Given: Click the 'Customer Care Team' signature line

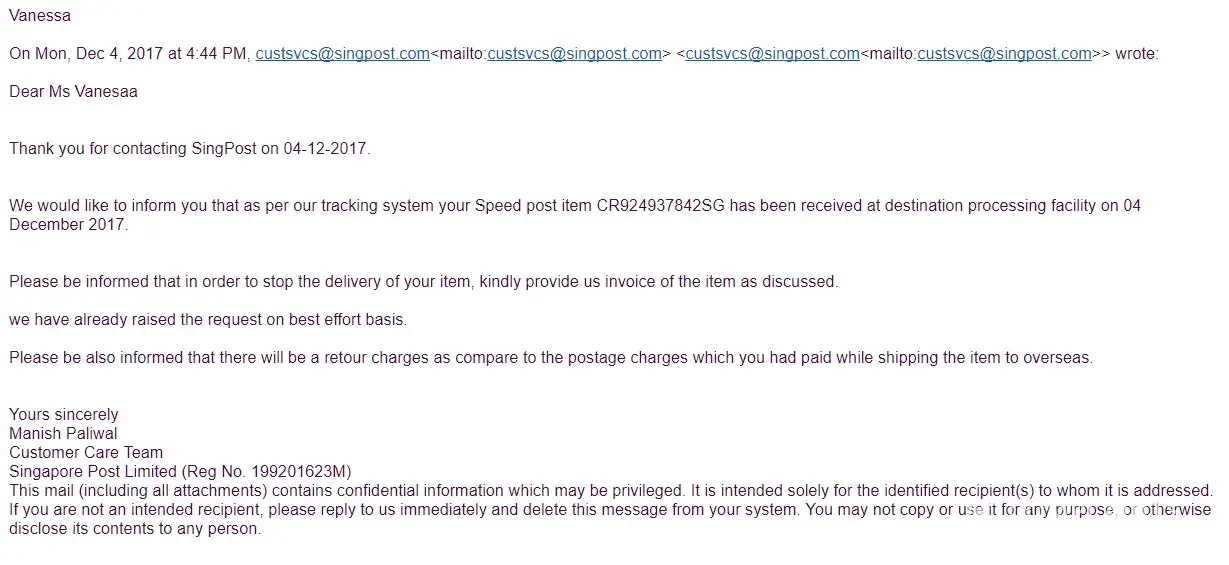Looking at the screenshot, I should coord(86,453).
